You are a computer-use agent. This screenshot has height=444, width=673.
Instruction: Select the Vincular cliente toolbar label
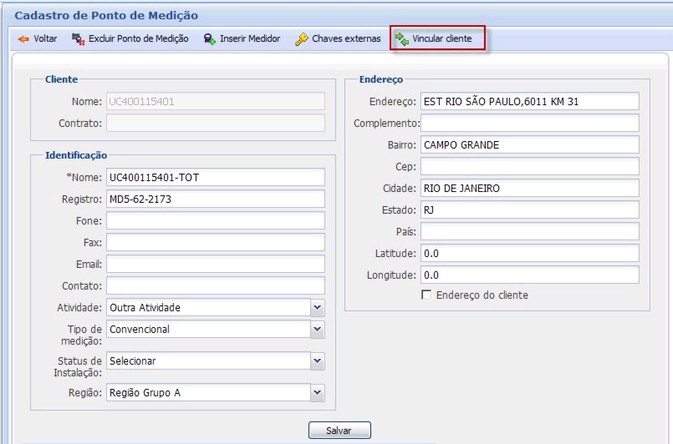point(447,39)
